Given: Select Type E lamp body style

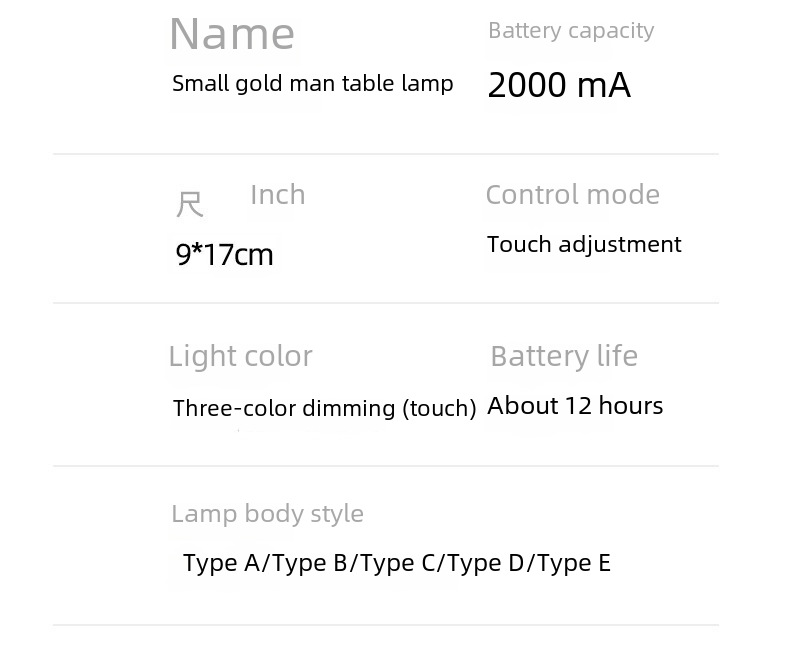Looking at the screenshot, I should click(x=574, y=563).
